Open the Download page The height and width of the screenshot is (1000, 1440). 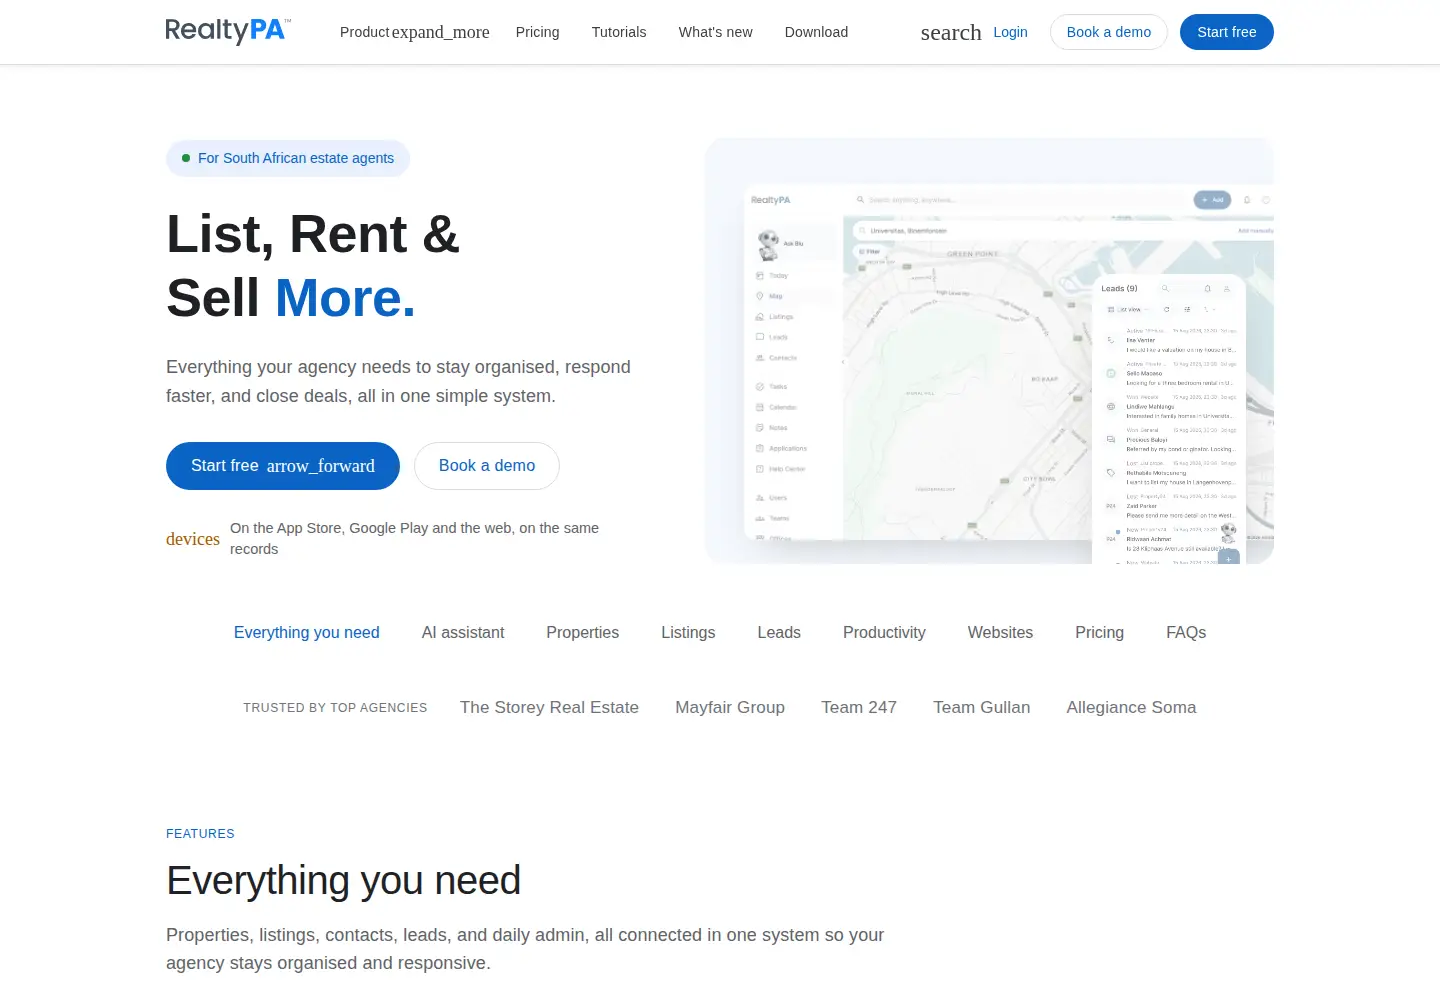tap(816, 32)
